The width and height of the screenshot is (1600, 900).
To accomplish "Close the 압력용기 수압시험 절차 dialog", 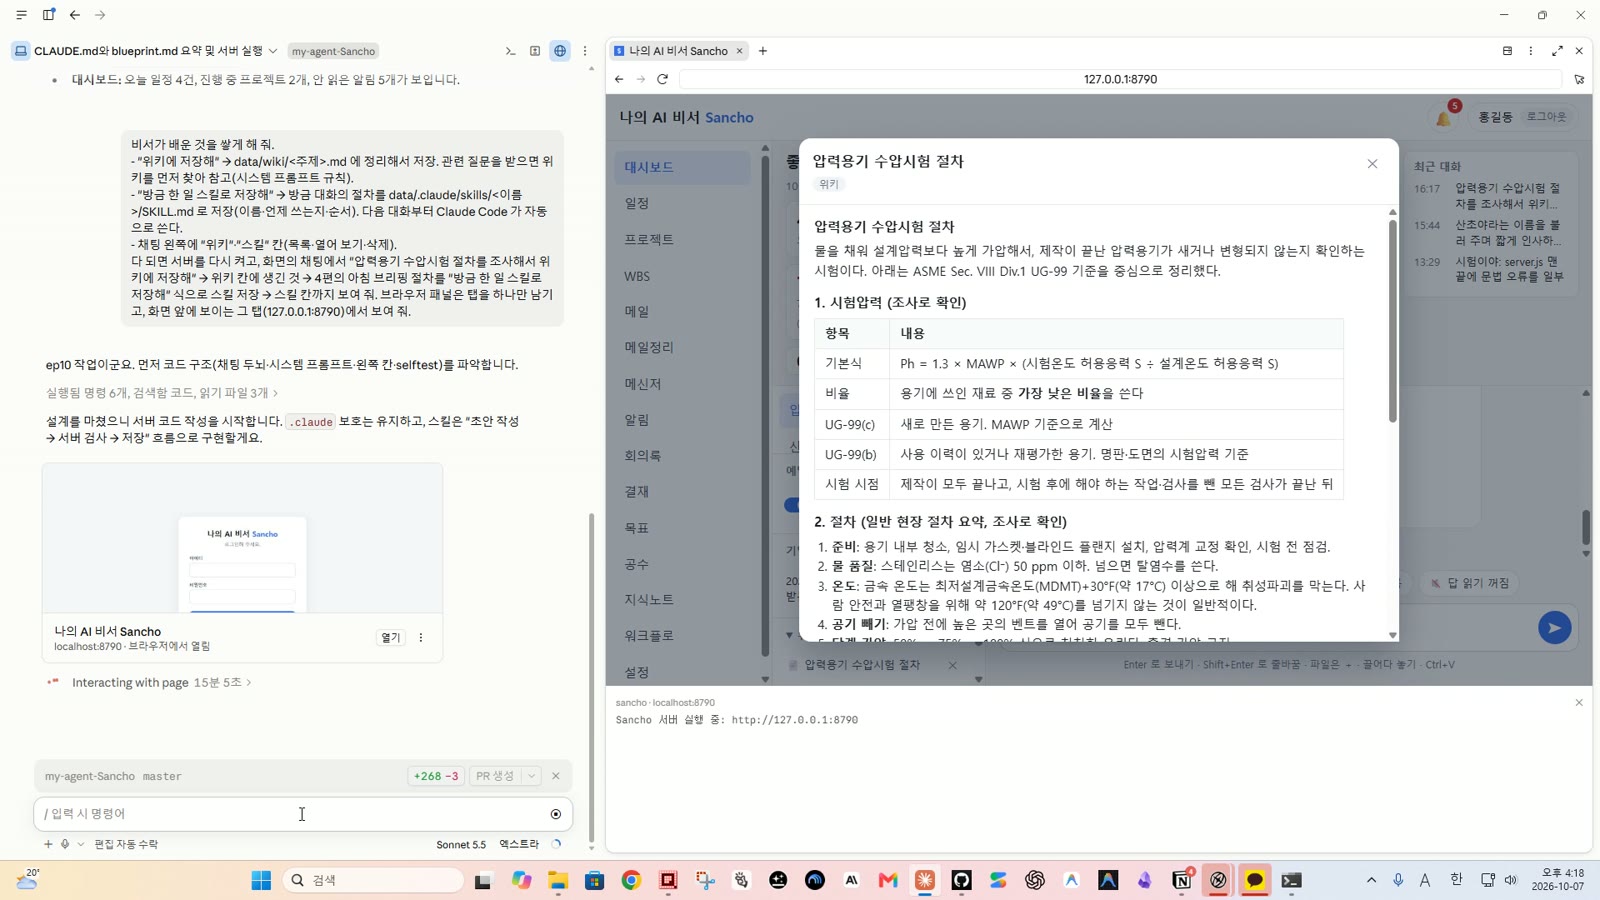I will click(x=1372, y=164).
